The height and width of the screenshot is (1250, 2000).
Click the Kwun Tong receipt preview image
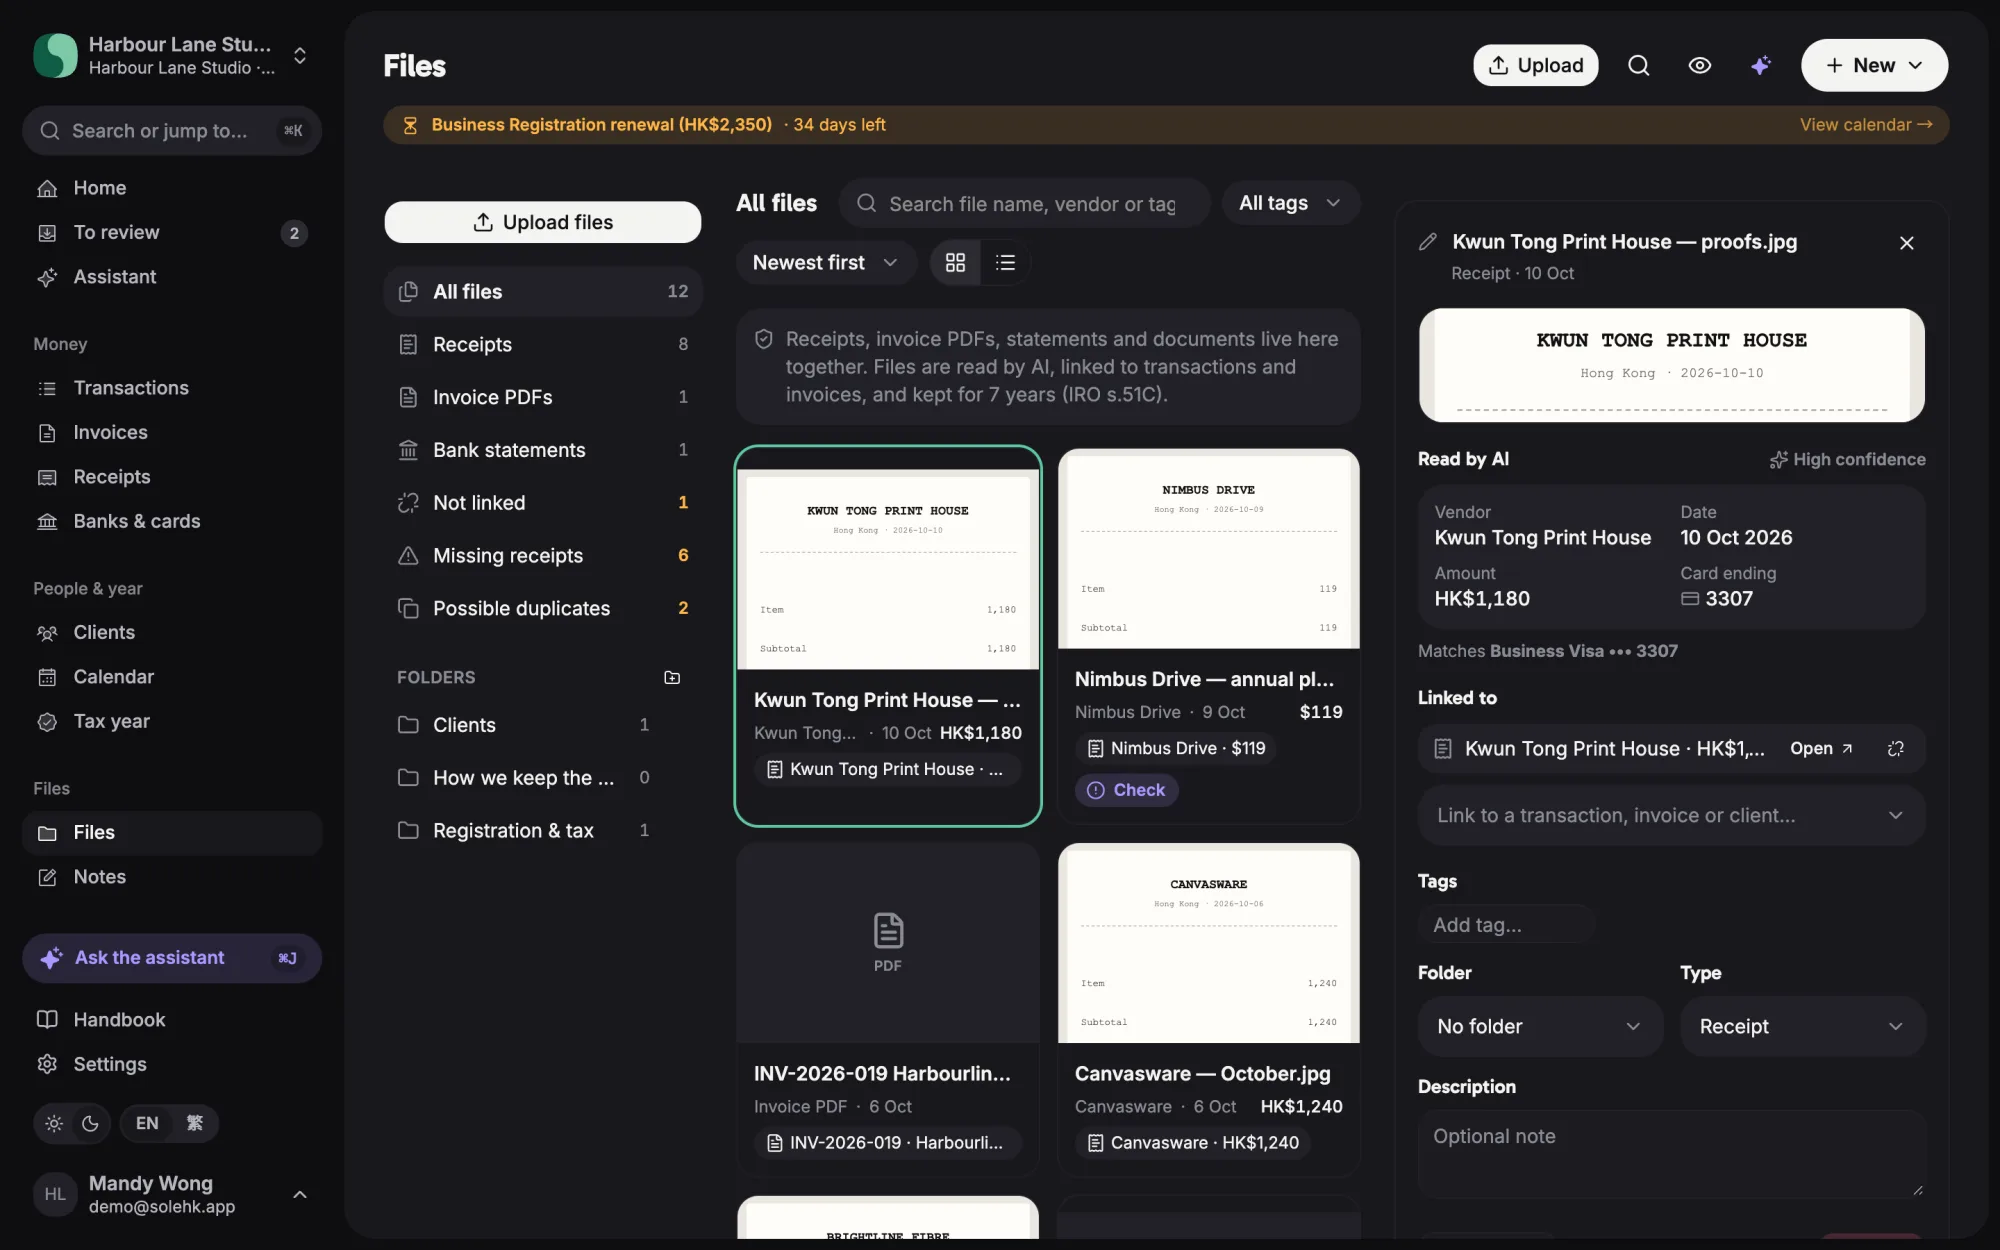[x=1671, y=365]
